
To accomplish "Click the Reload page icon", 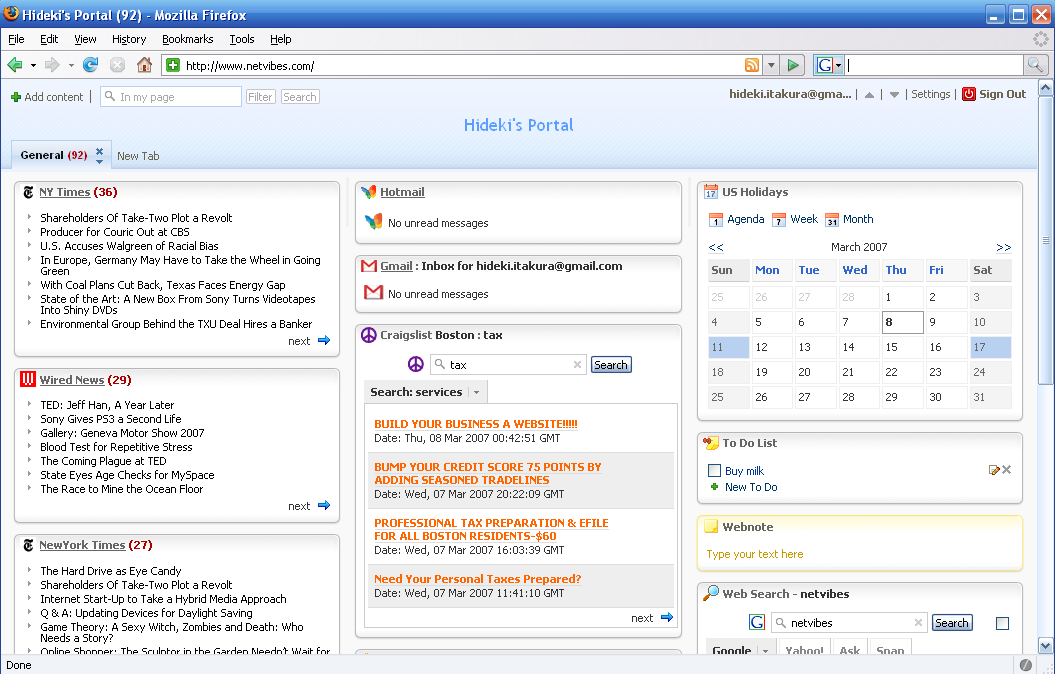I will click(91, 65).
